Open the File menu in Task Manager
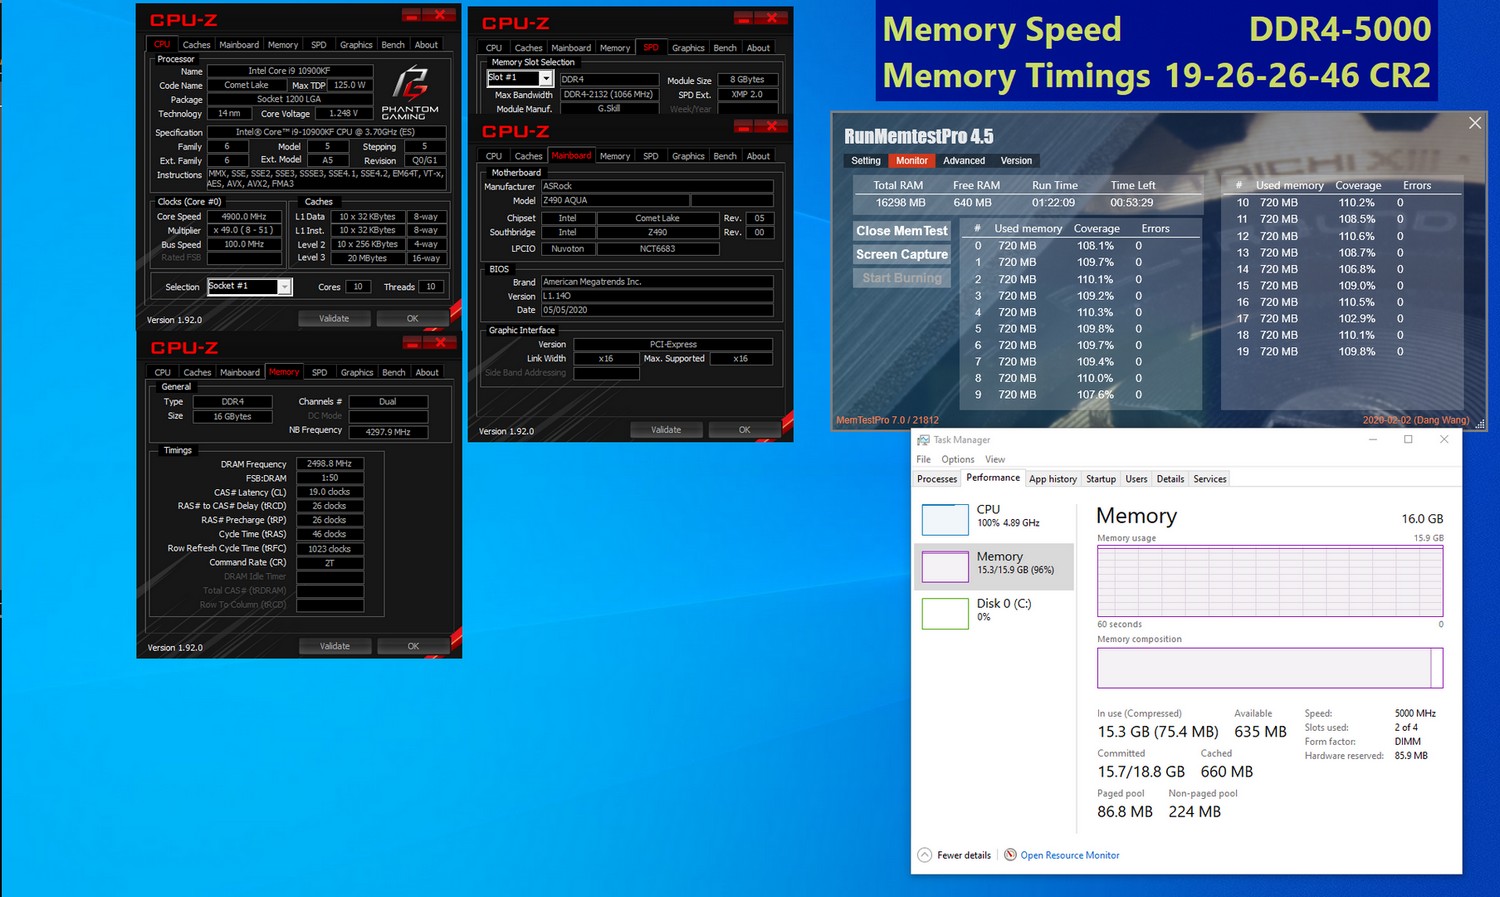Image resolution: width=1500 pixels, height=897 pixels. [x=923, y=459]
